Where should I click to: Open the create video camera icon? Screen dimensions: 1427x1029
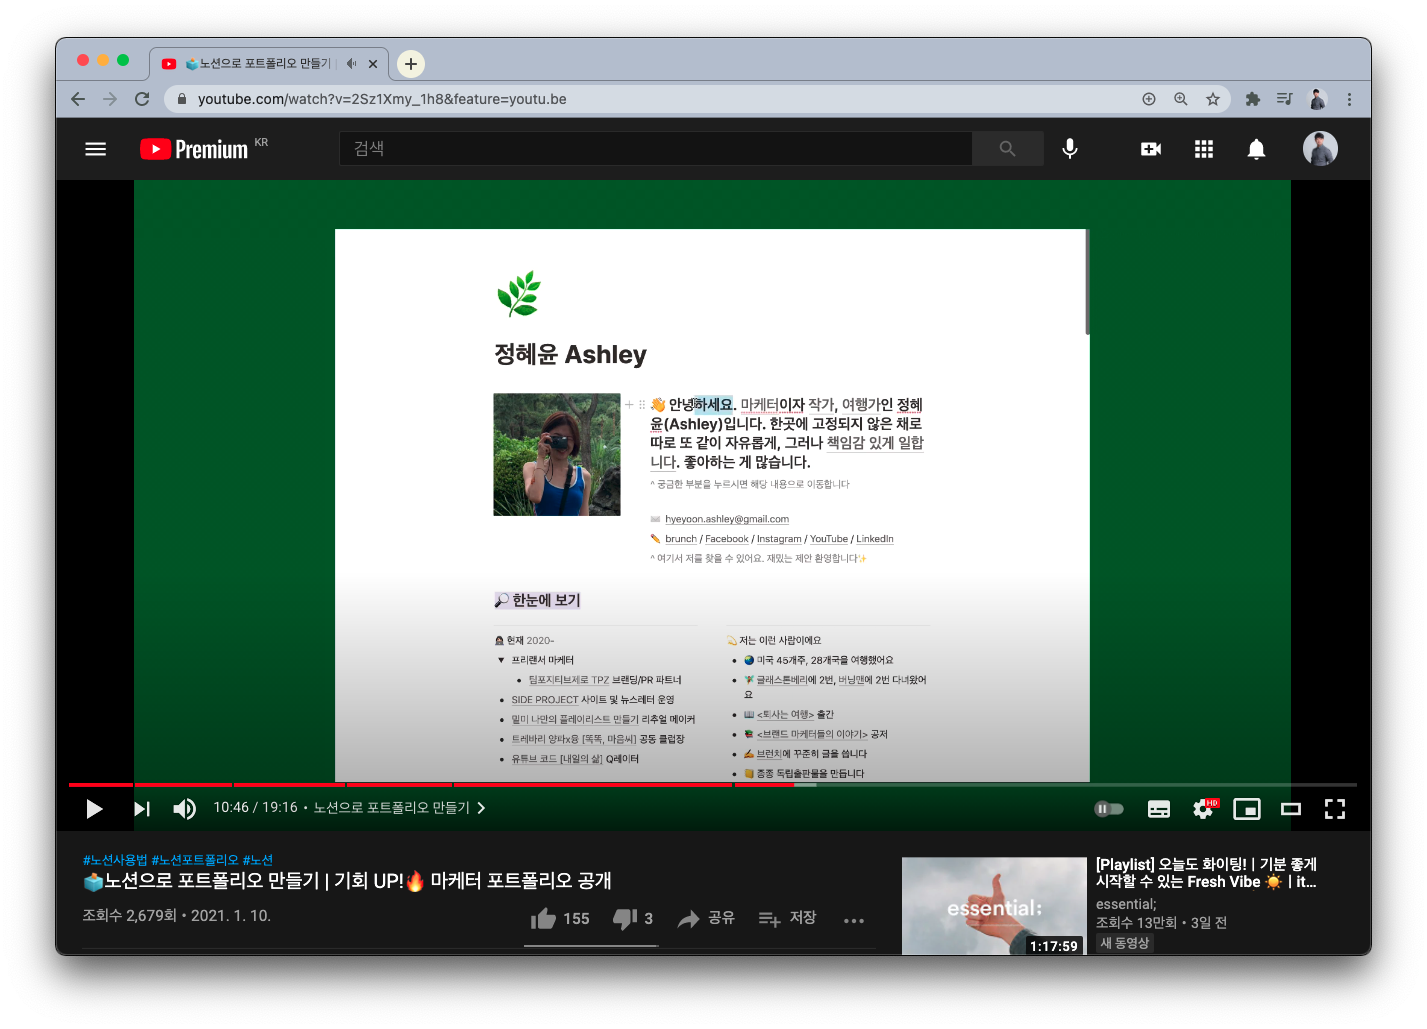[x=1151, y=149]
